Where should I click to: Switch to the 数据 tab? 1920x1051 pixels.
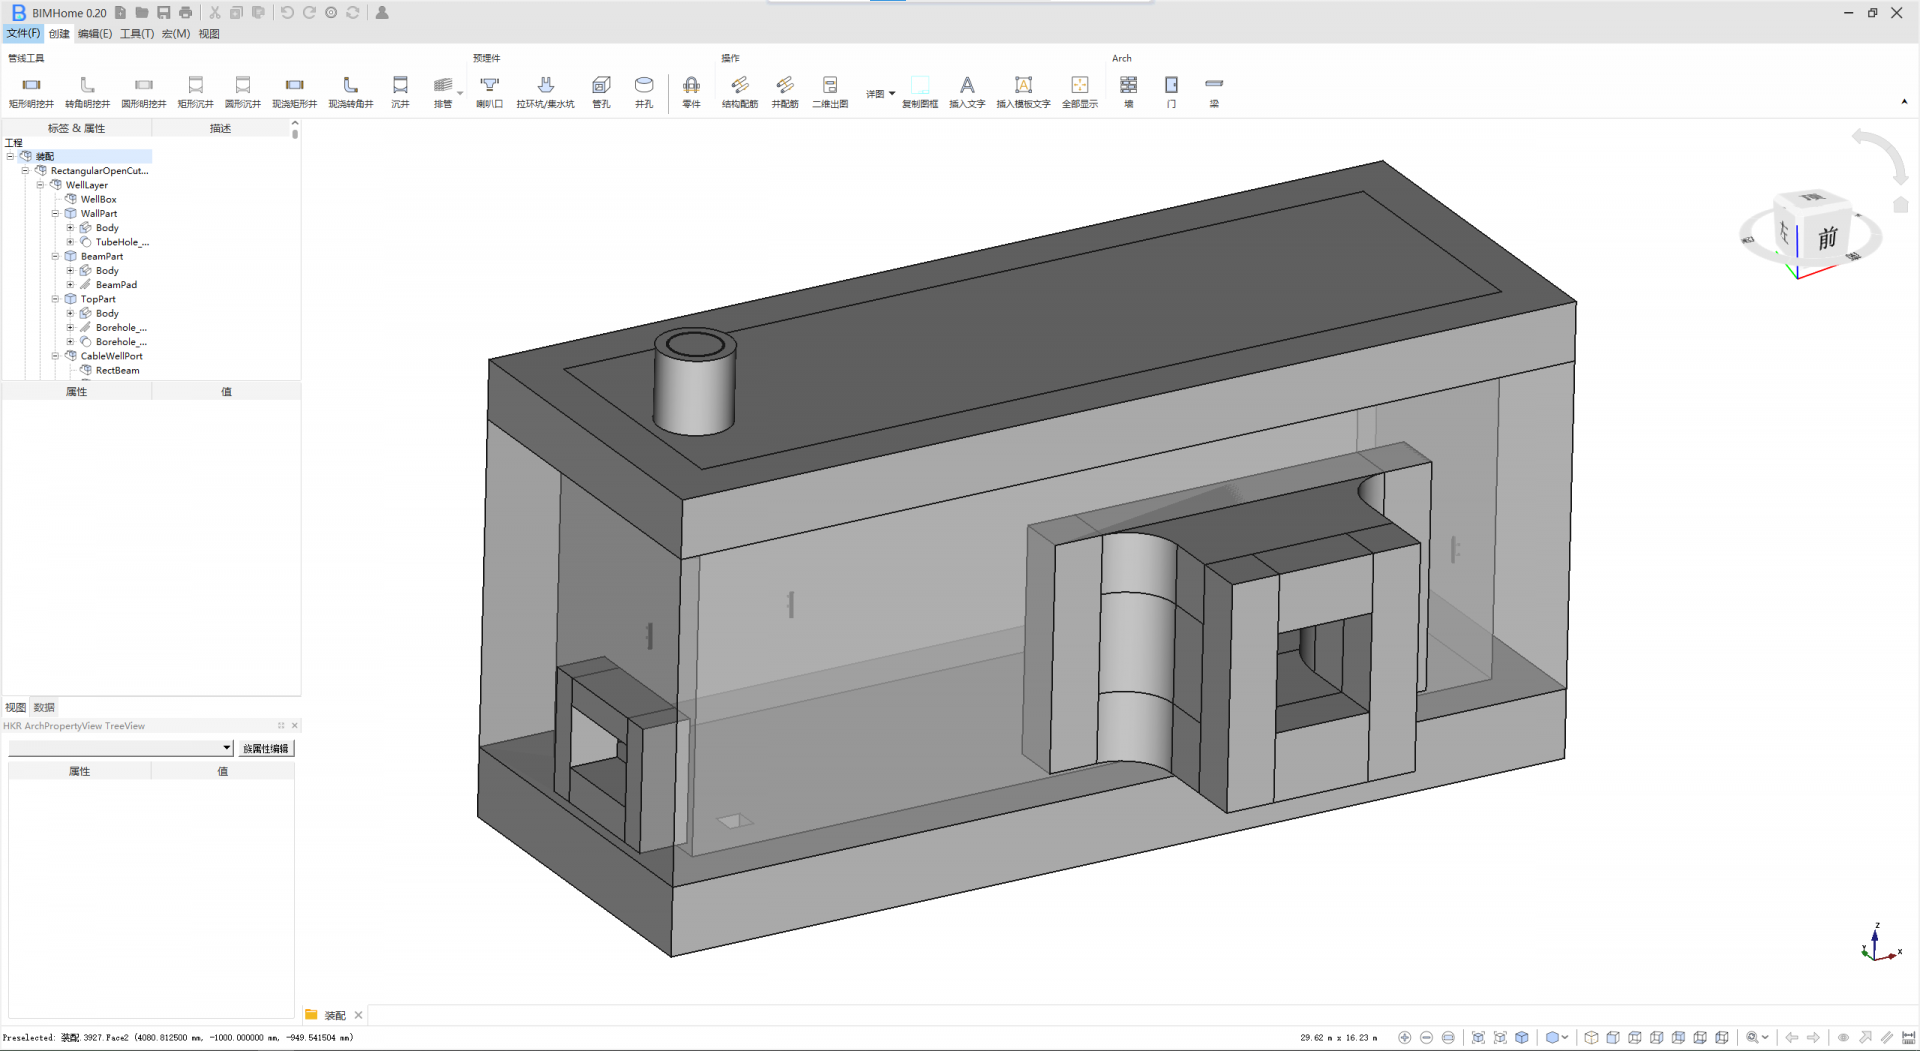44,707
